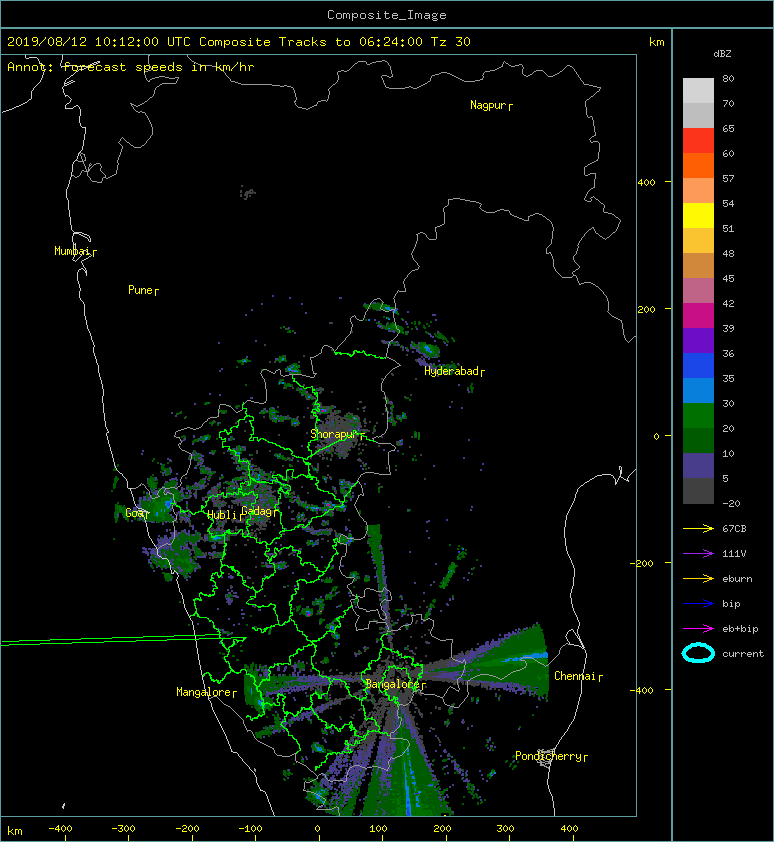774x842 pixels.
Task: Select the light blue 35 dBZ color swatch
Action: coord(698,391)
